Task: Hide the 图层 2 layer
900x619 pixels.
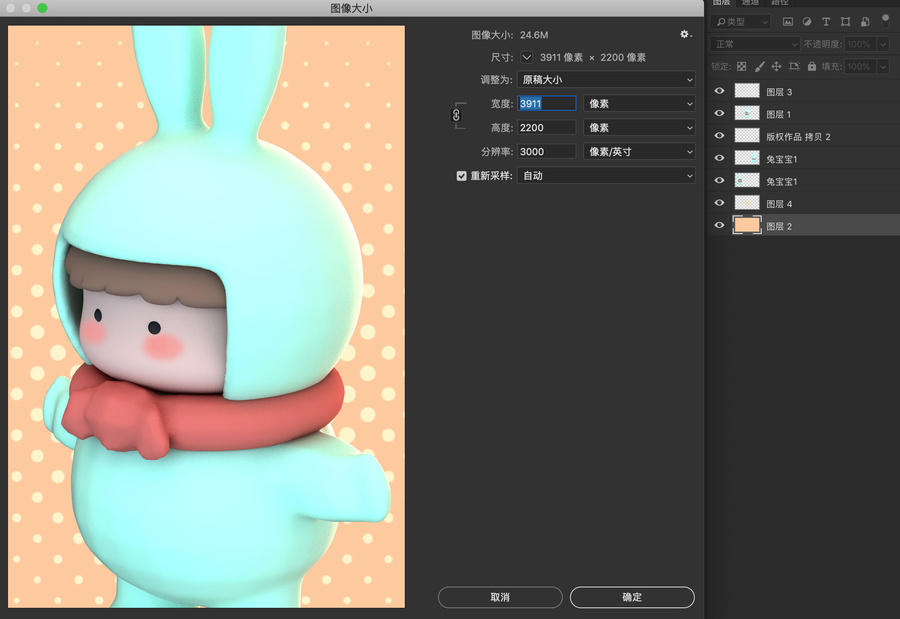Action: (719, 225)
